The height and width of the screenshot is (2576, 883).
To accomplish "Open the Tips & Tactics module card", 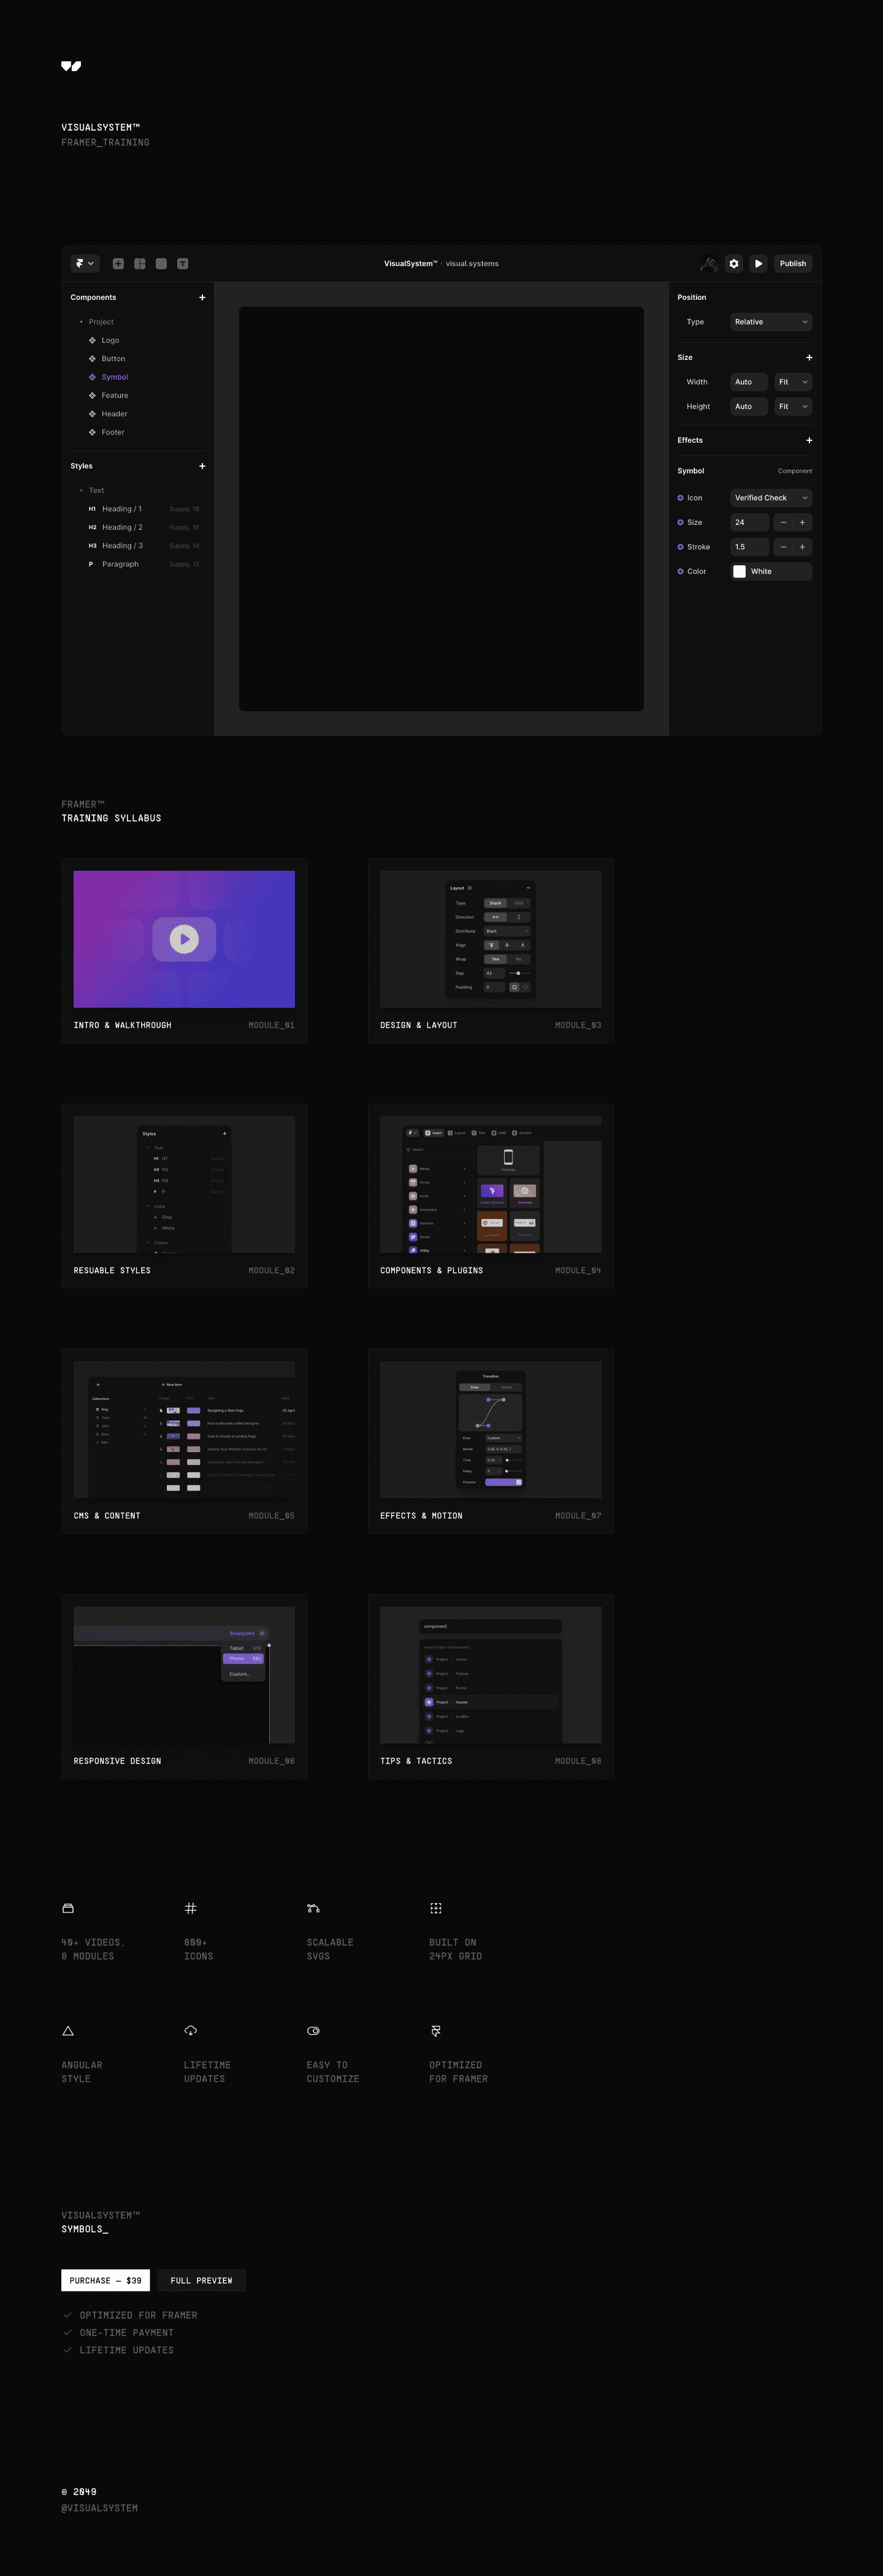I will tap(491, 1687).
